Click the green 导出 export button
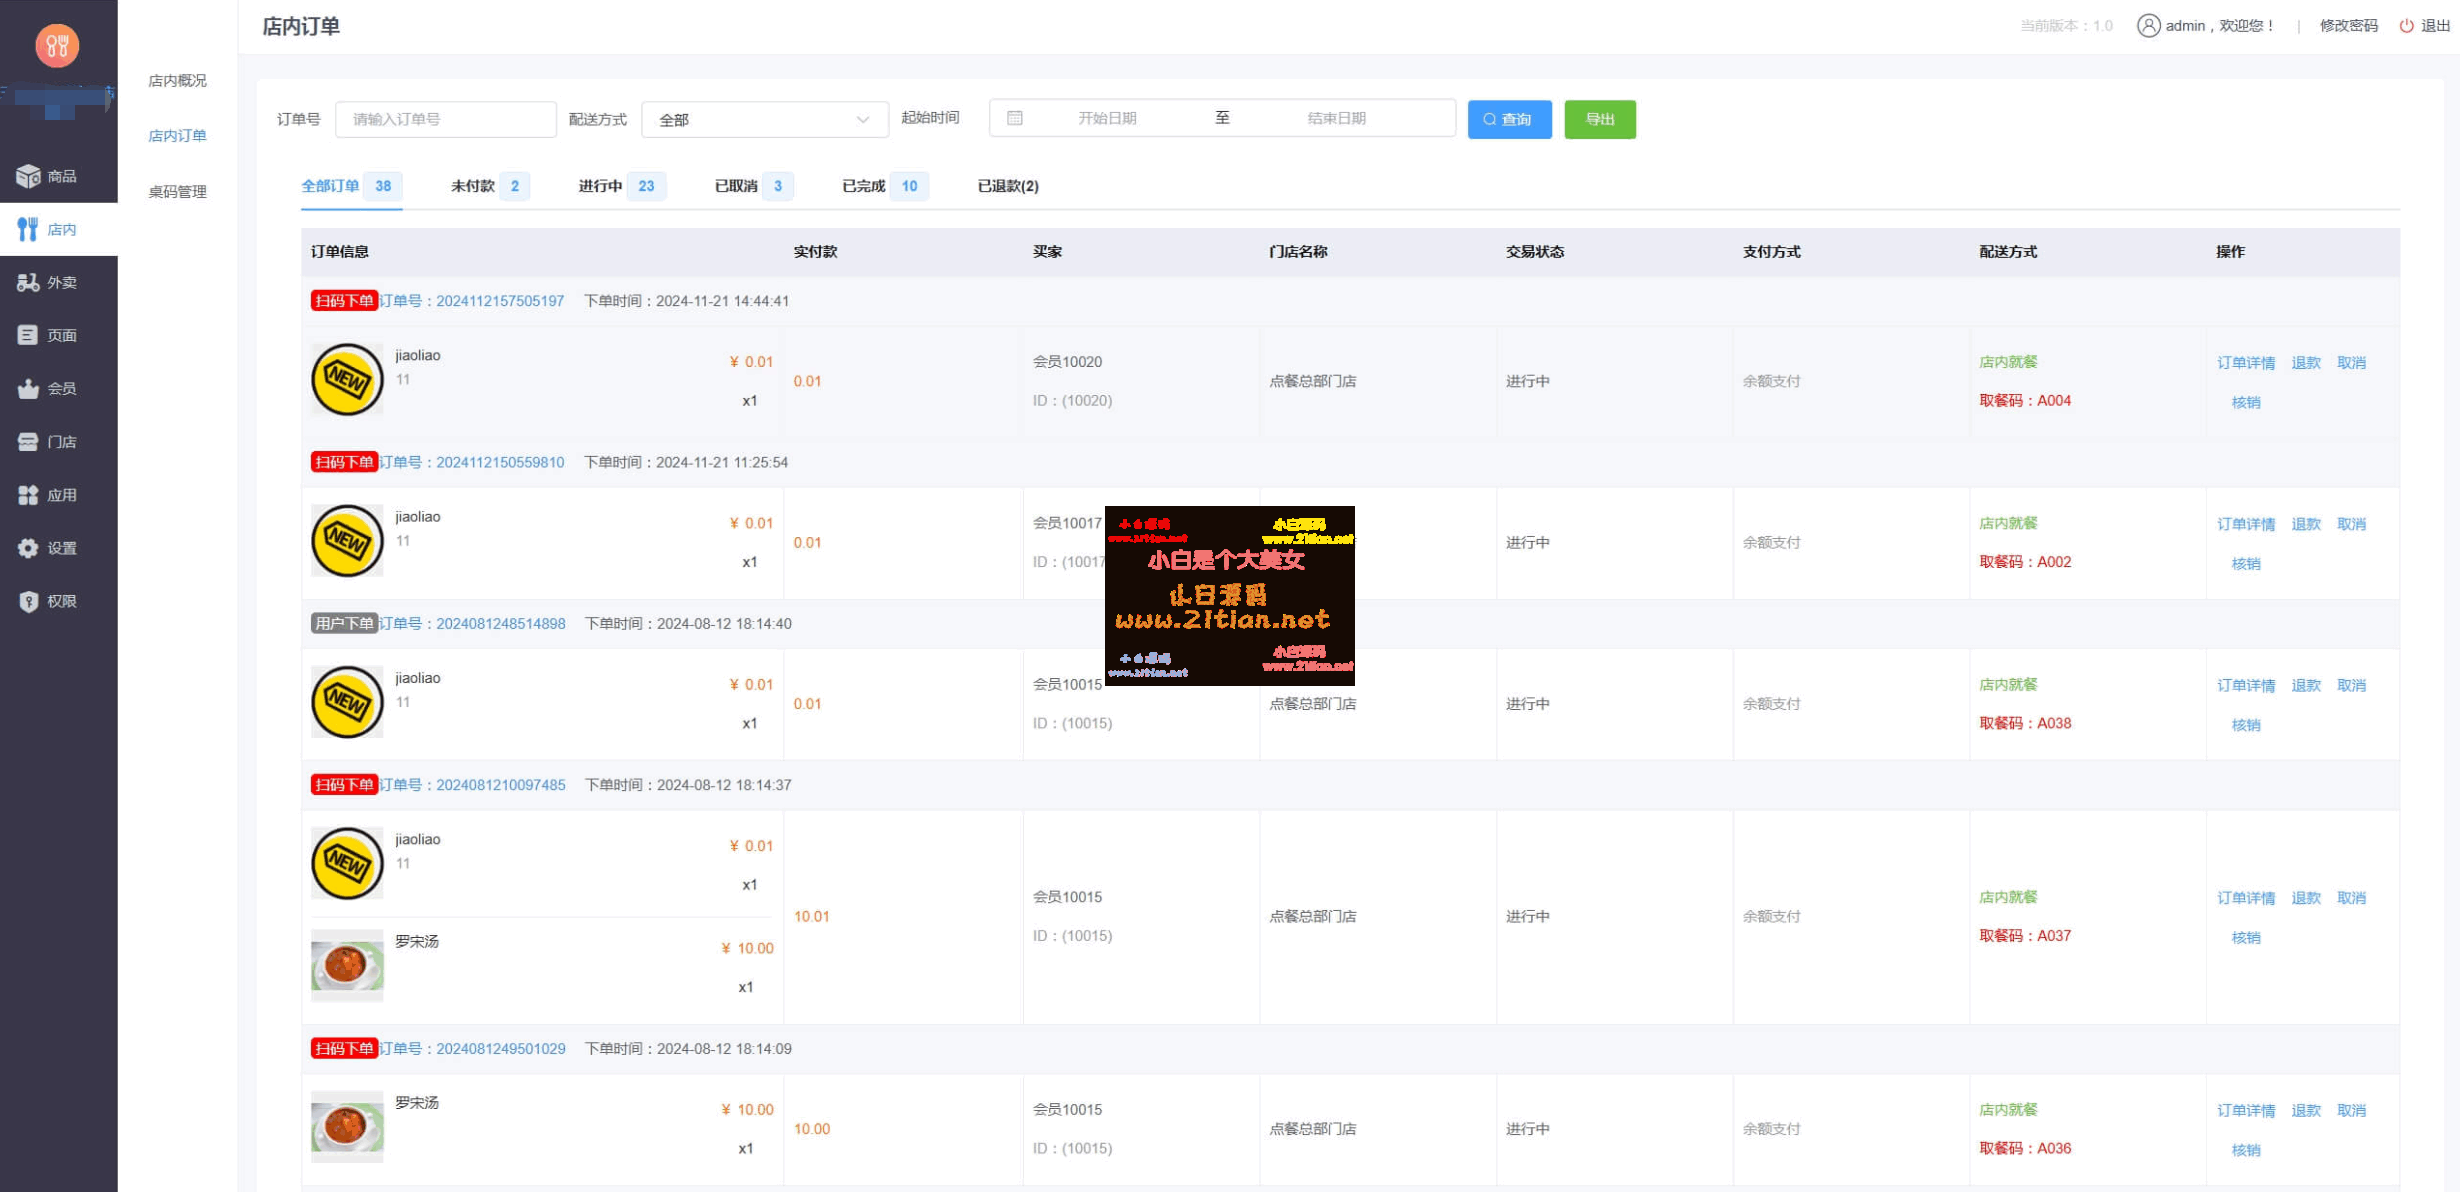This screenshot has width=2460, height=1192. point(1600,119)
